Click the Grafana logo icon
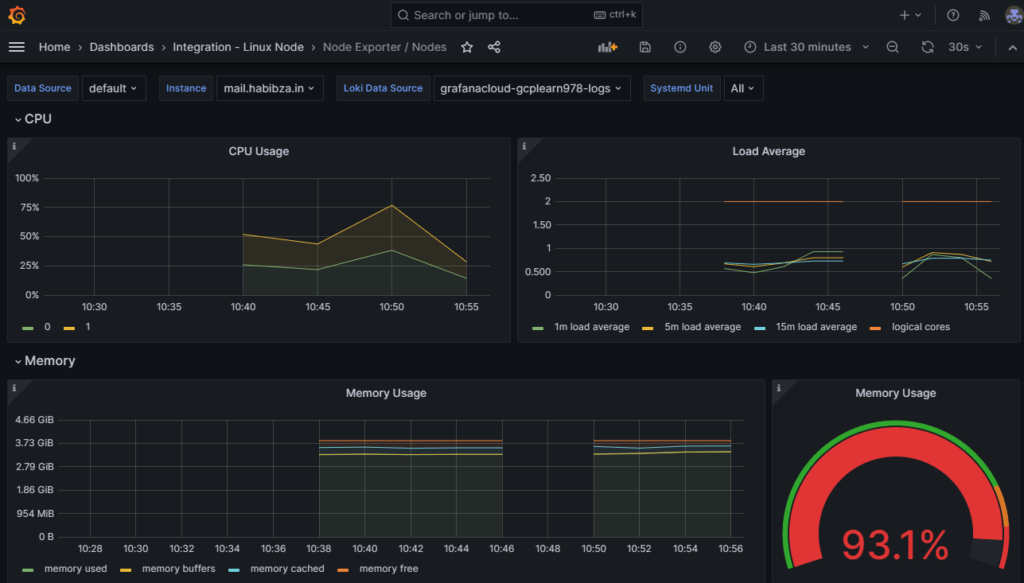This screenshot has width=1024, height=583. click(17, 15)
